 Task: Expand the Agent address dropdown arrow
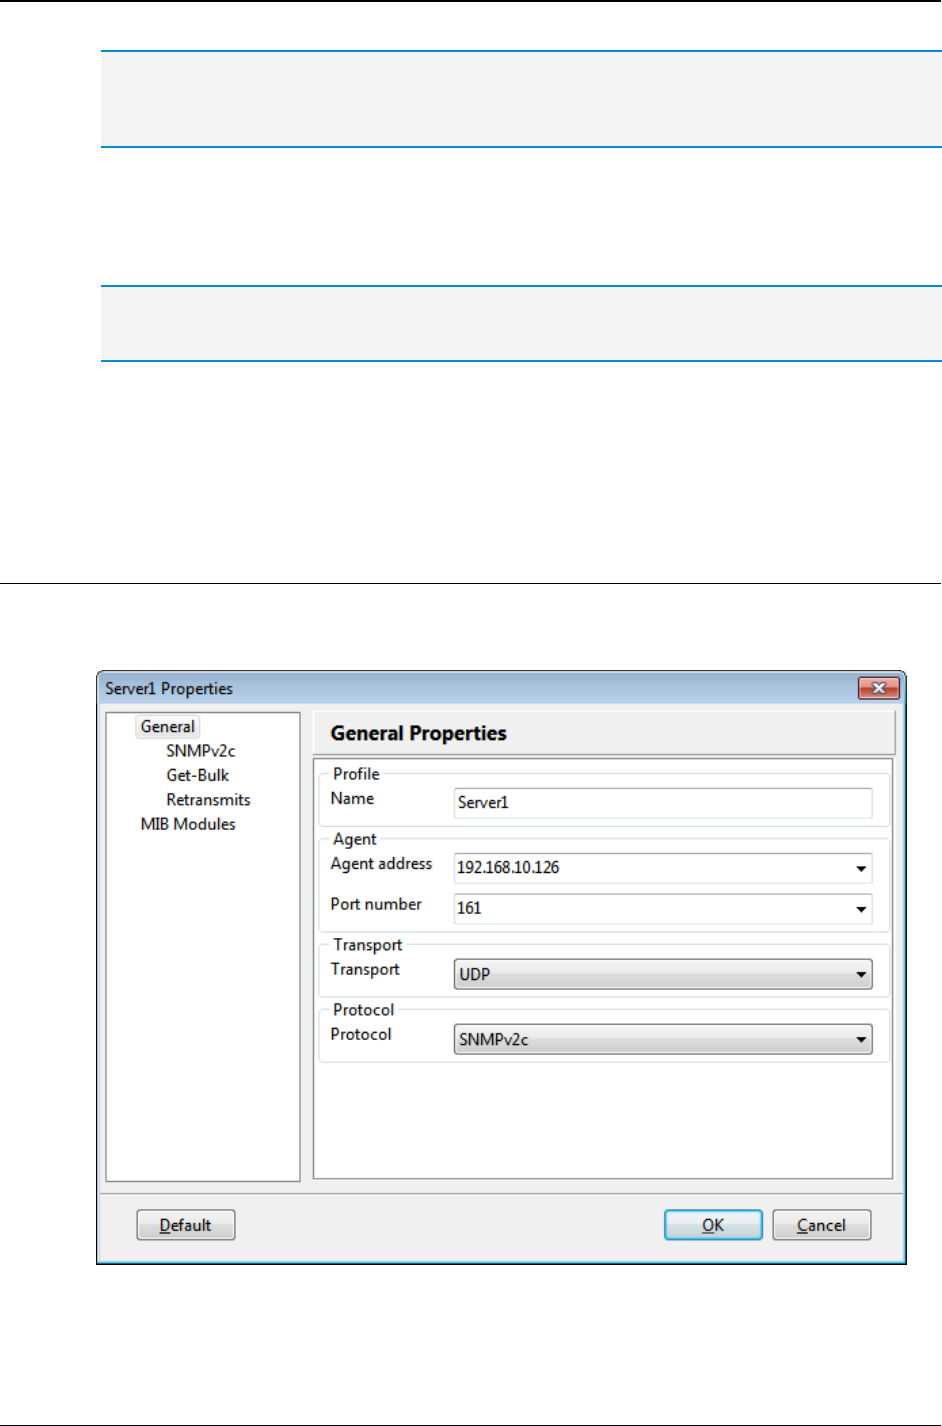coord(861,868)
